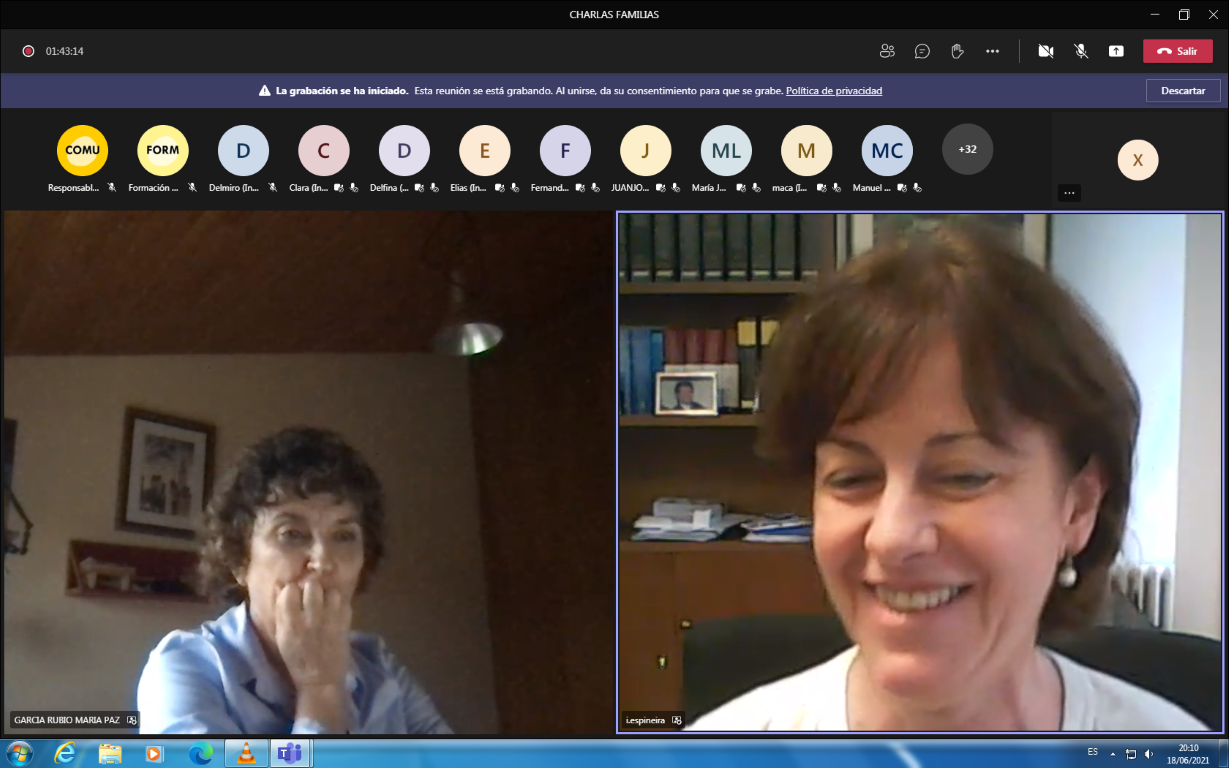This screenshot has width=1229, height=768.
Task: Open the participants panel icon
Action: pos(887,51)
